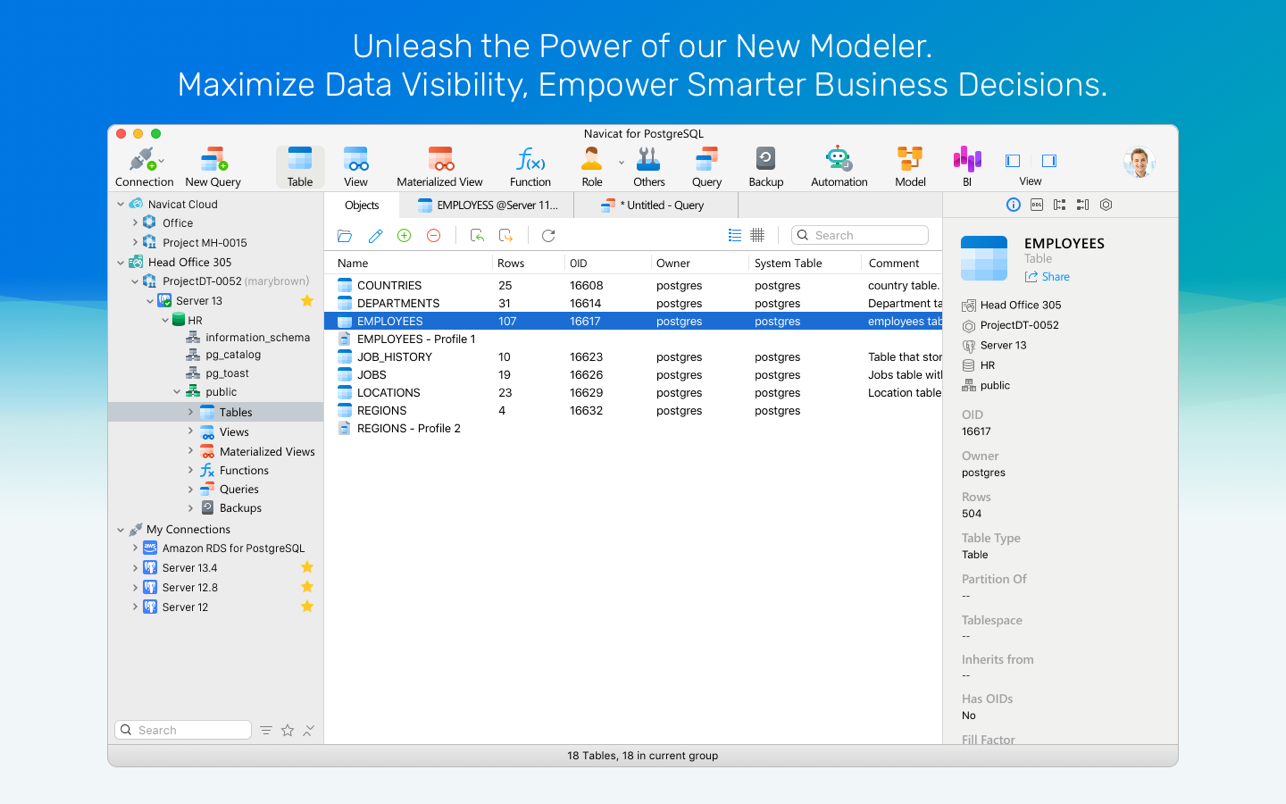Open the Role toolbar icon
Image resolution: width=1286 pixels, height=804 pixels.
592,167
